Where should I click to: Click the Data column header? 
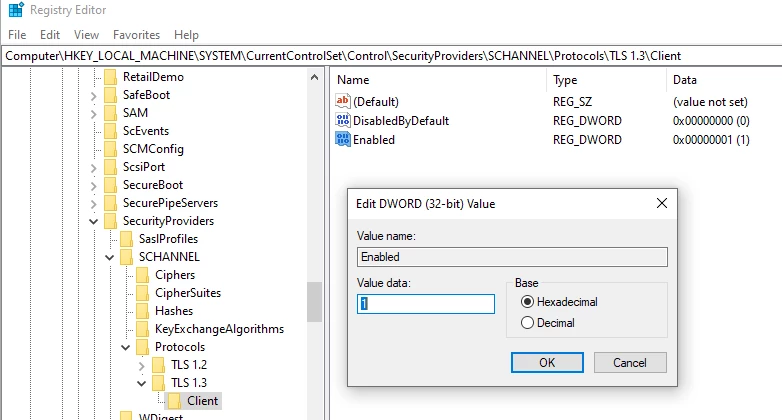point(724,80)
